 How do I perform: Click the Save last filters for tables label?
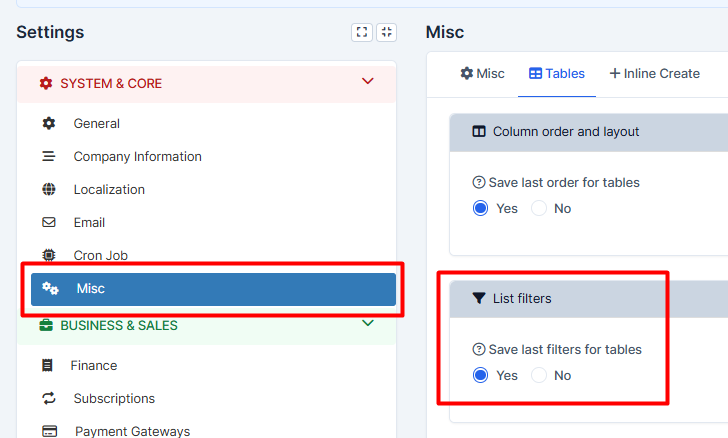tap(565, 349)
